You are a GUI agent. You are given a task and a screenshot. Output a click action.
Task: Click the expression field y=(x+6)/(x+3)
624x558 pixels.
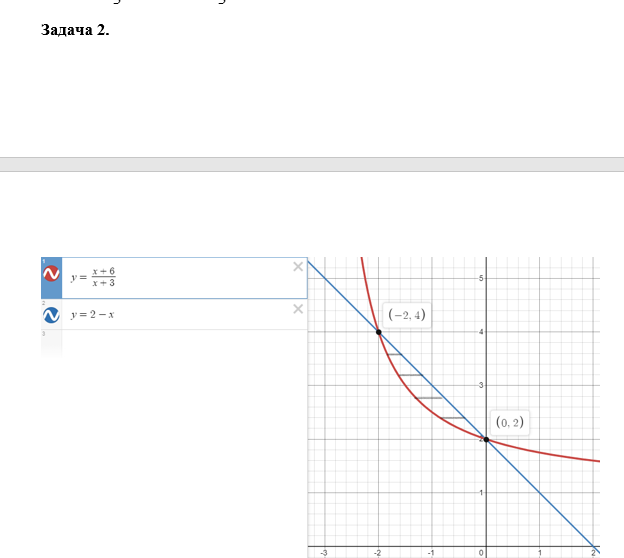pyautogui.click(x=185, y=278)
